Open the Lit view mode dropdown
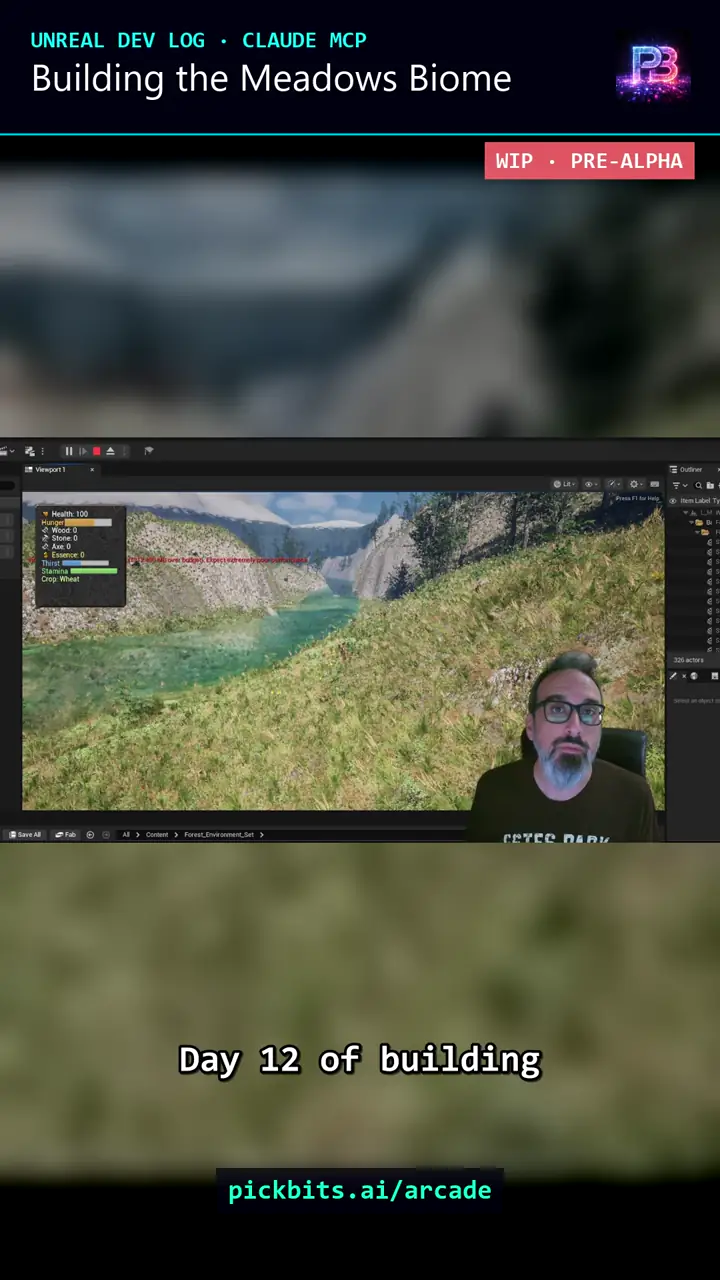This screenshot has width=720, height=1280. pos(565,484)
